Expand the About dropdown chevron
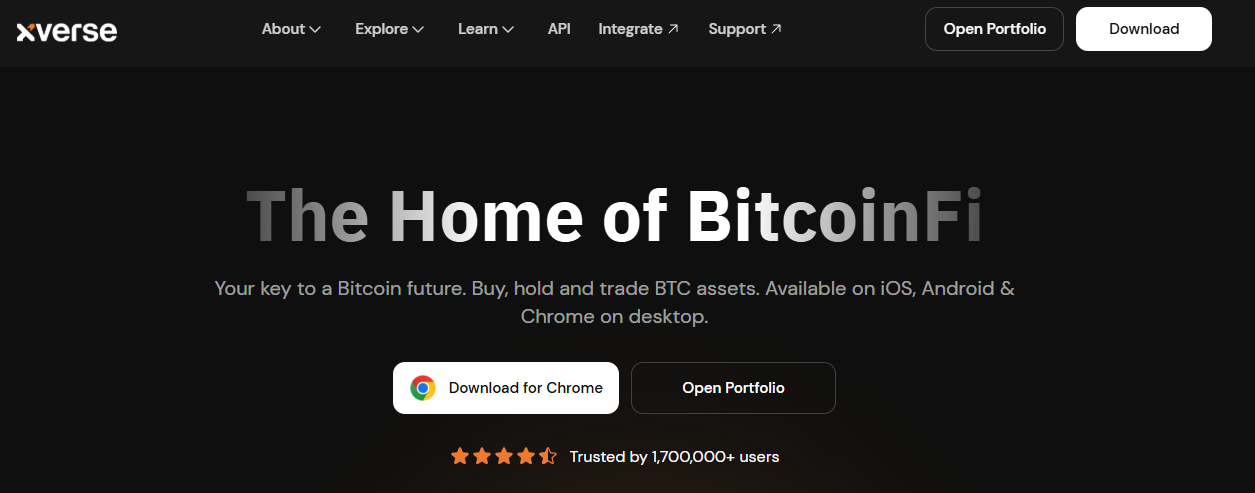Viewport: 1255px width, 493px height. click(x=316, y=30)
